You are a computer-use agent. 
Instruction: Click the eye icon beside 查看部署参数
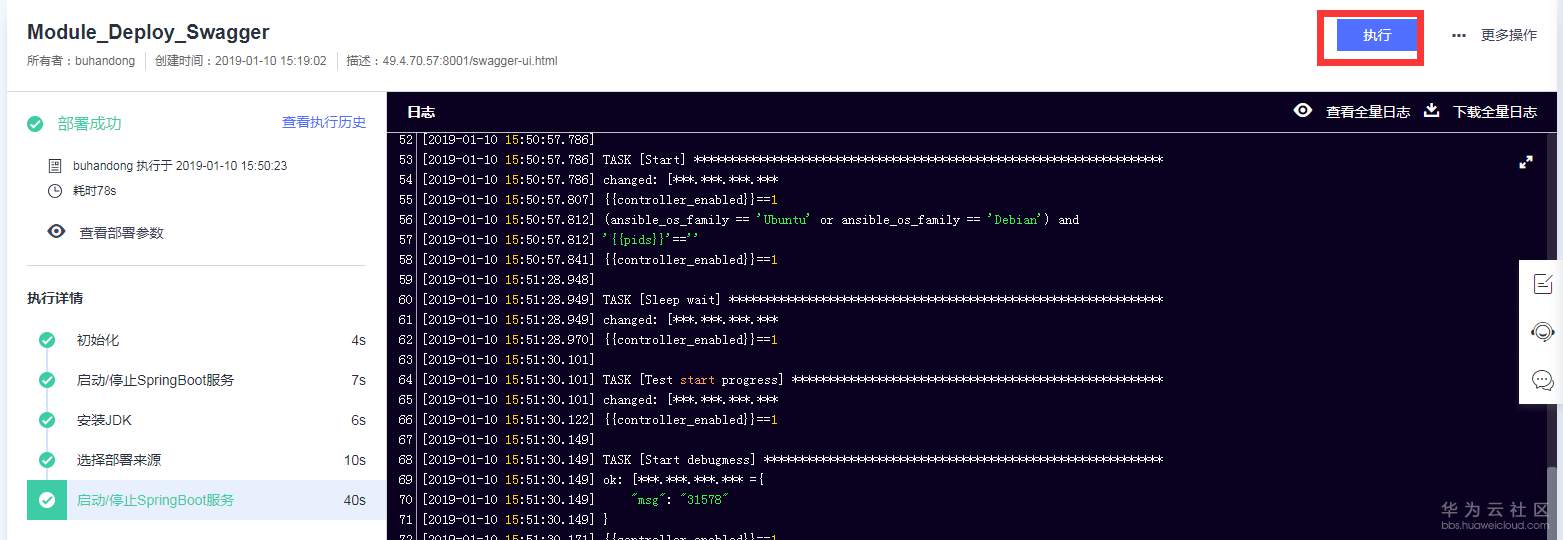coord(57,231)
